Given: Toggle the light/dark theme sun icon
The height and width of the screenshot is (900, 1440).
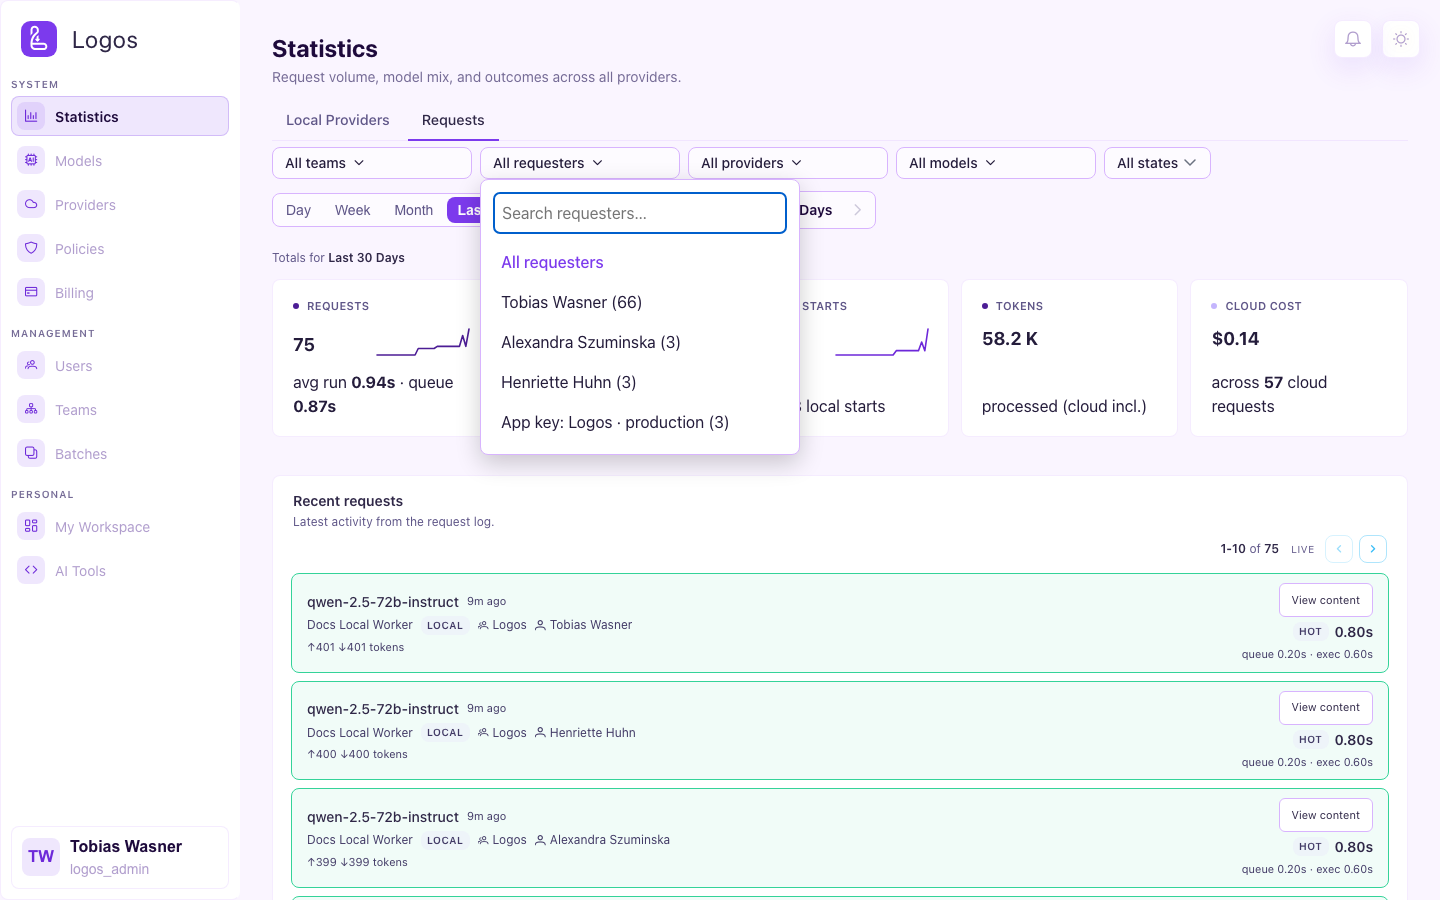Looking at the screenshot, I should tap(1401, 39).
